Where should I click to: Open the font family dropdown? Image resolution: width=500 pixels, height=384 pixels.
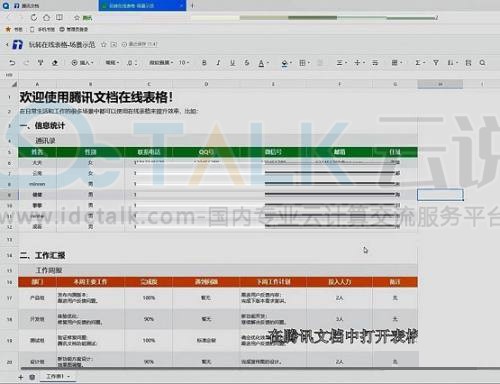click(x=161, y=63)
